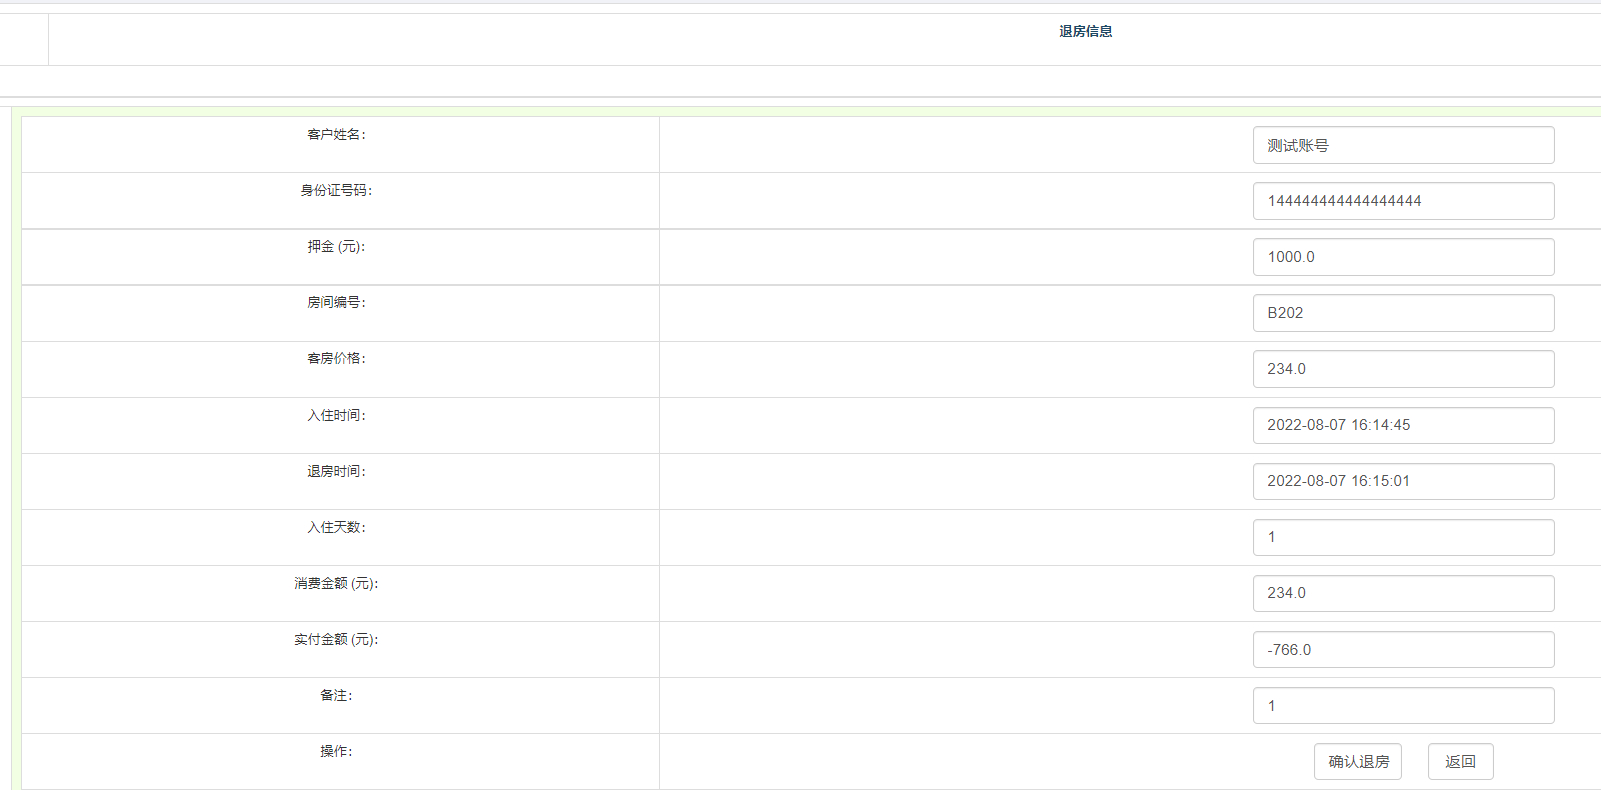The width and height of the screenshot is (1601, 790).
Task: Select the 客房价格 input field
Action: (x=1403, y=369)
